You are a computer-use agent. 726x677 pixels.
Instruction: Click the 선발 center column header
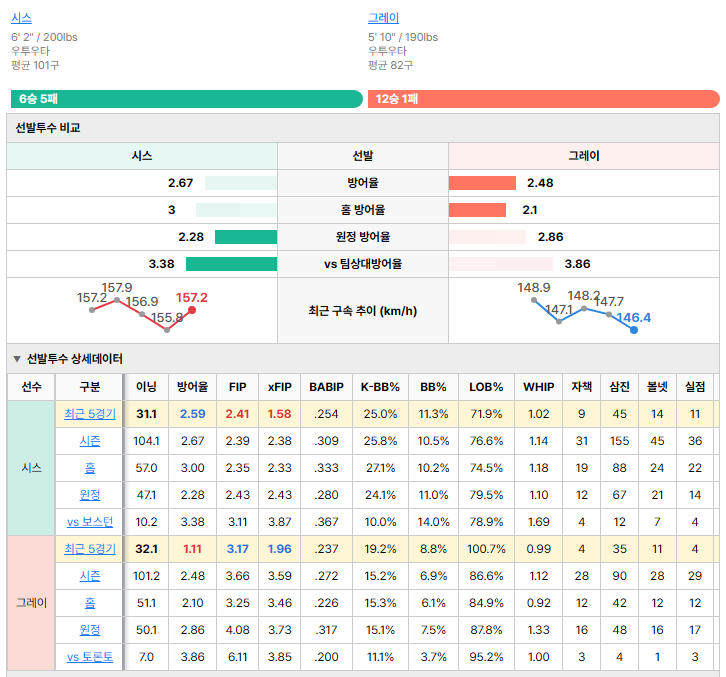(x=363, y=156)
